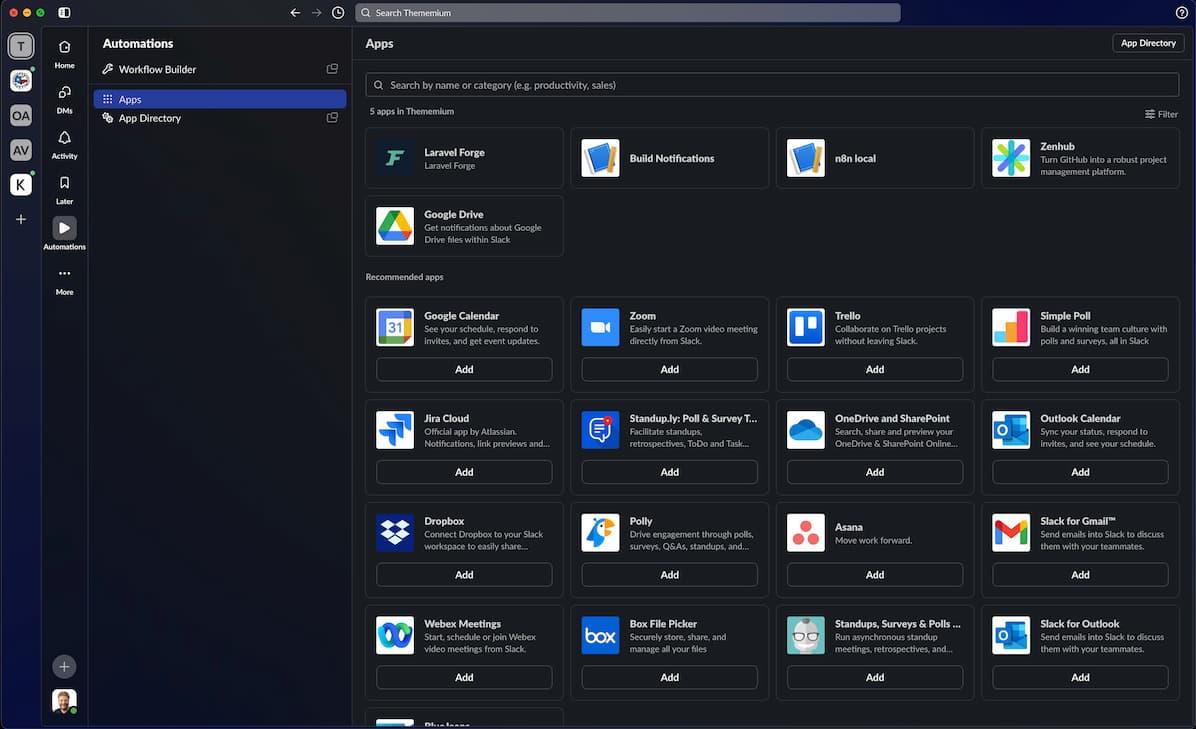Add the Standup.ly app
This screenshot has height=729, width=1196.
[669, 472]
